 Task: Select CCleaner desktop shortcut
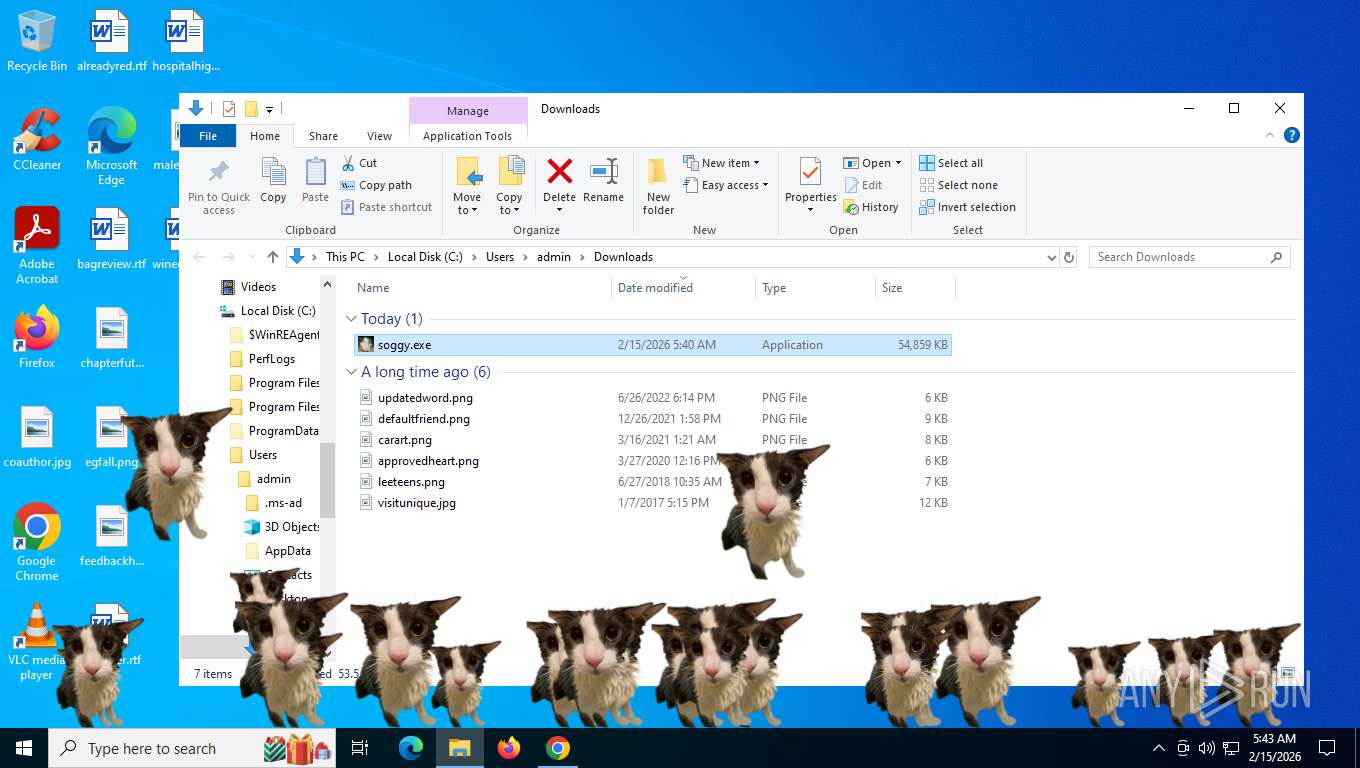click(x=37, y=140)
